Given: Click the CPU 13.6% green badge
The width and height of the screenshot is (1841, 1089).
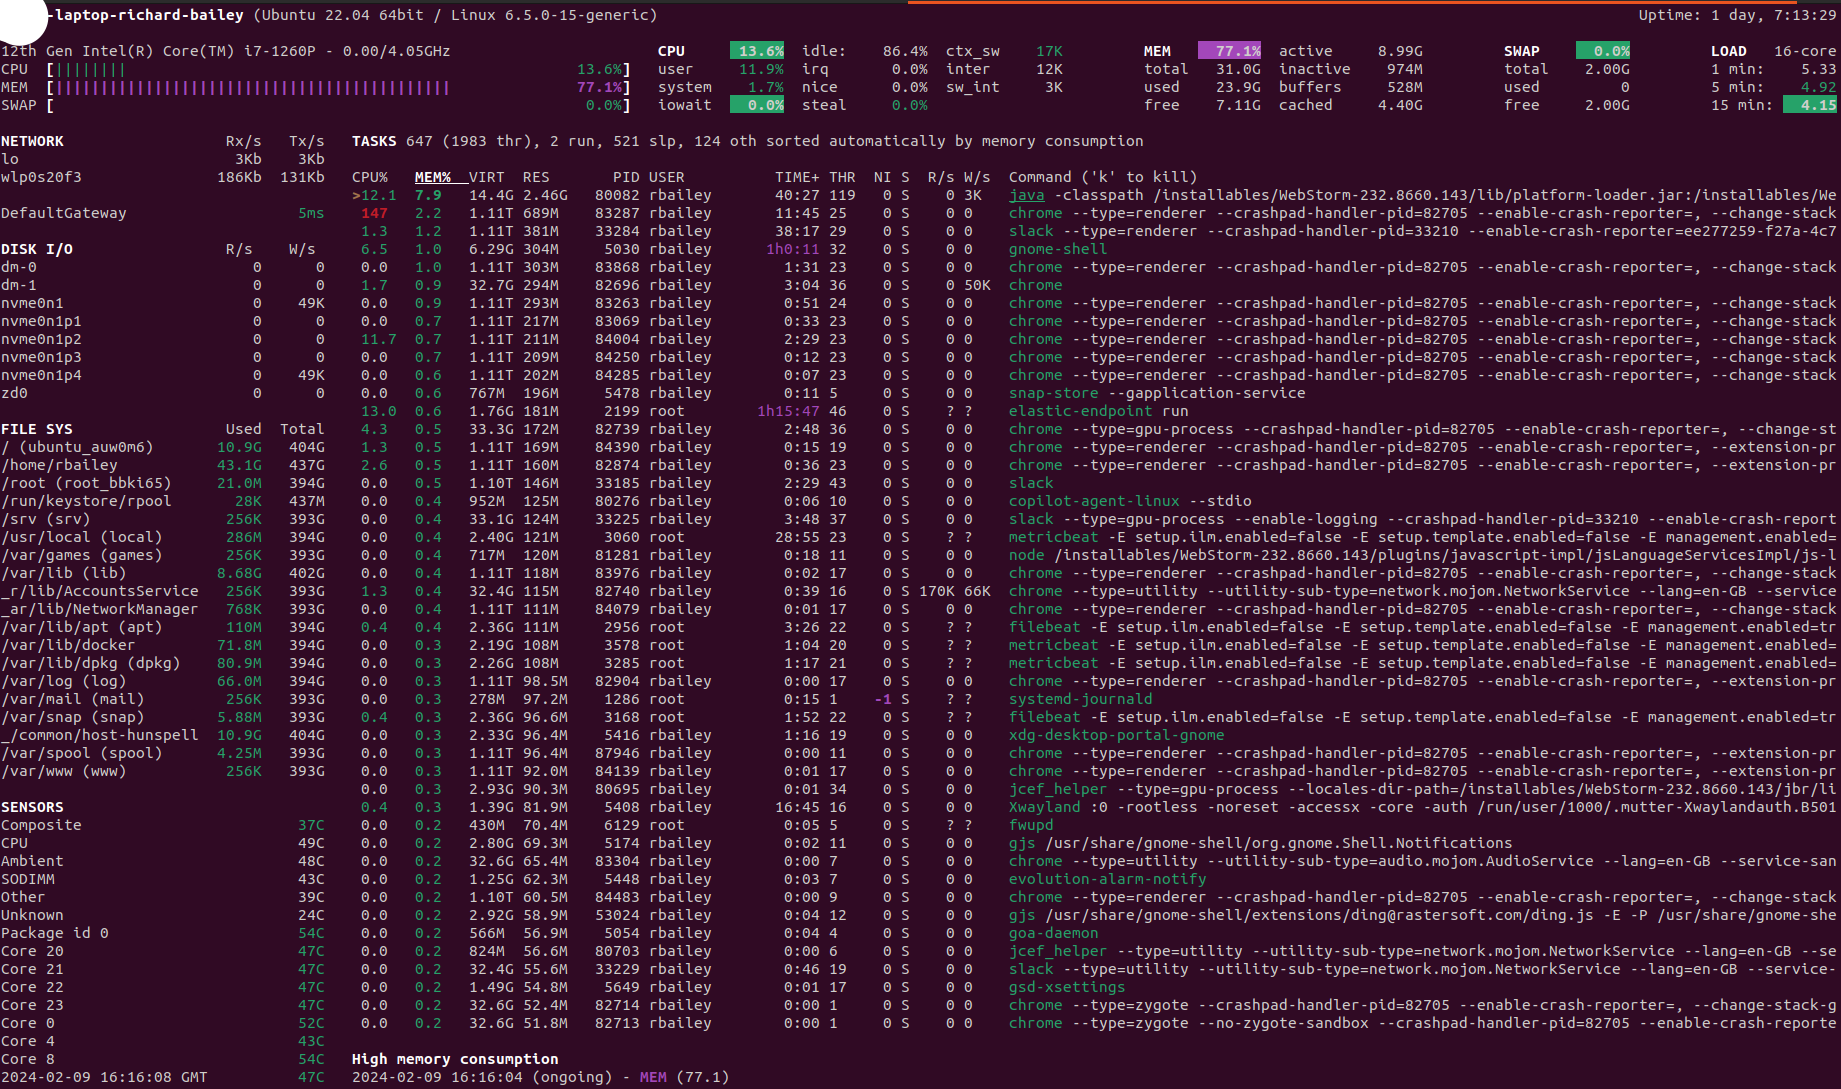Looking at the screenshot, I should (757, 51).
